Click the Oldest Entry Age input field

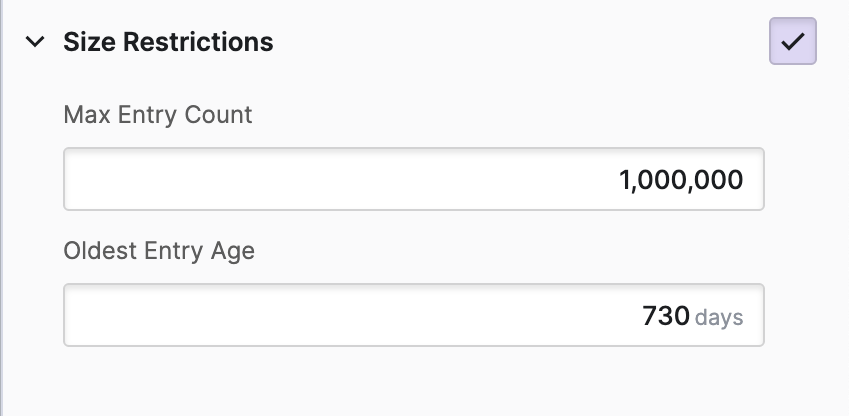[413, 316]
